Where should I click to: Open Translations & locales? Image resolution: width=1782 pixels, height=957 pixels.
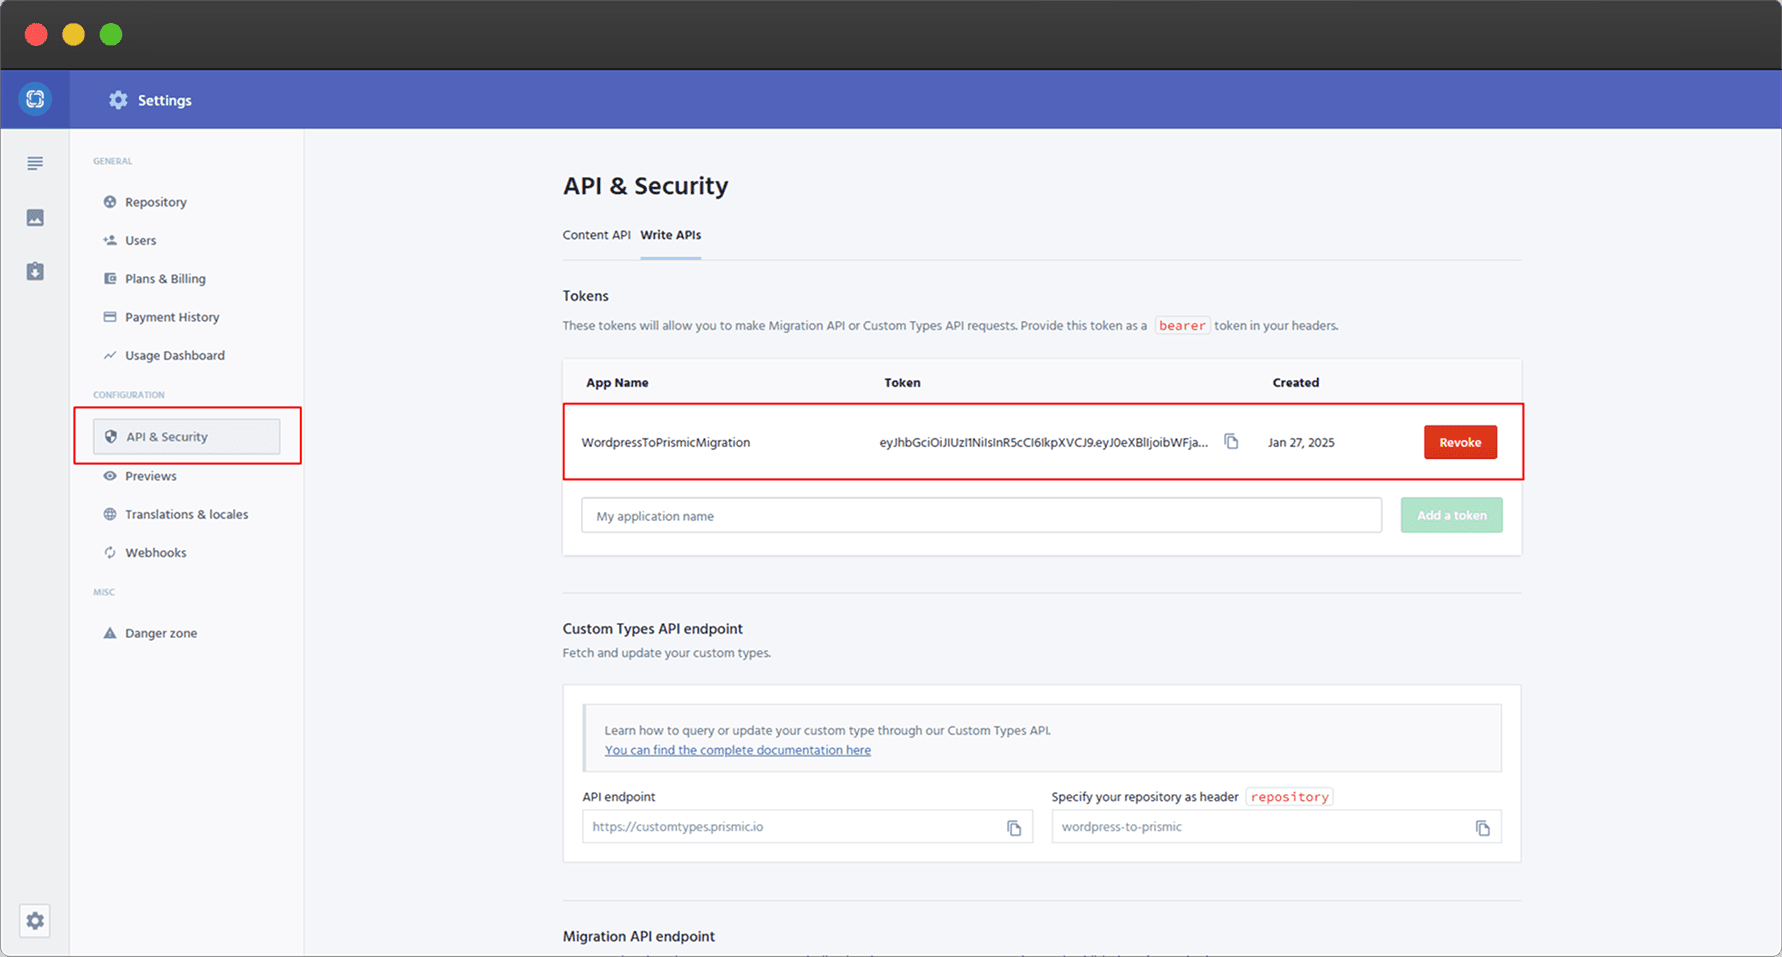[x=186, y=514]
